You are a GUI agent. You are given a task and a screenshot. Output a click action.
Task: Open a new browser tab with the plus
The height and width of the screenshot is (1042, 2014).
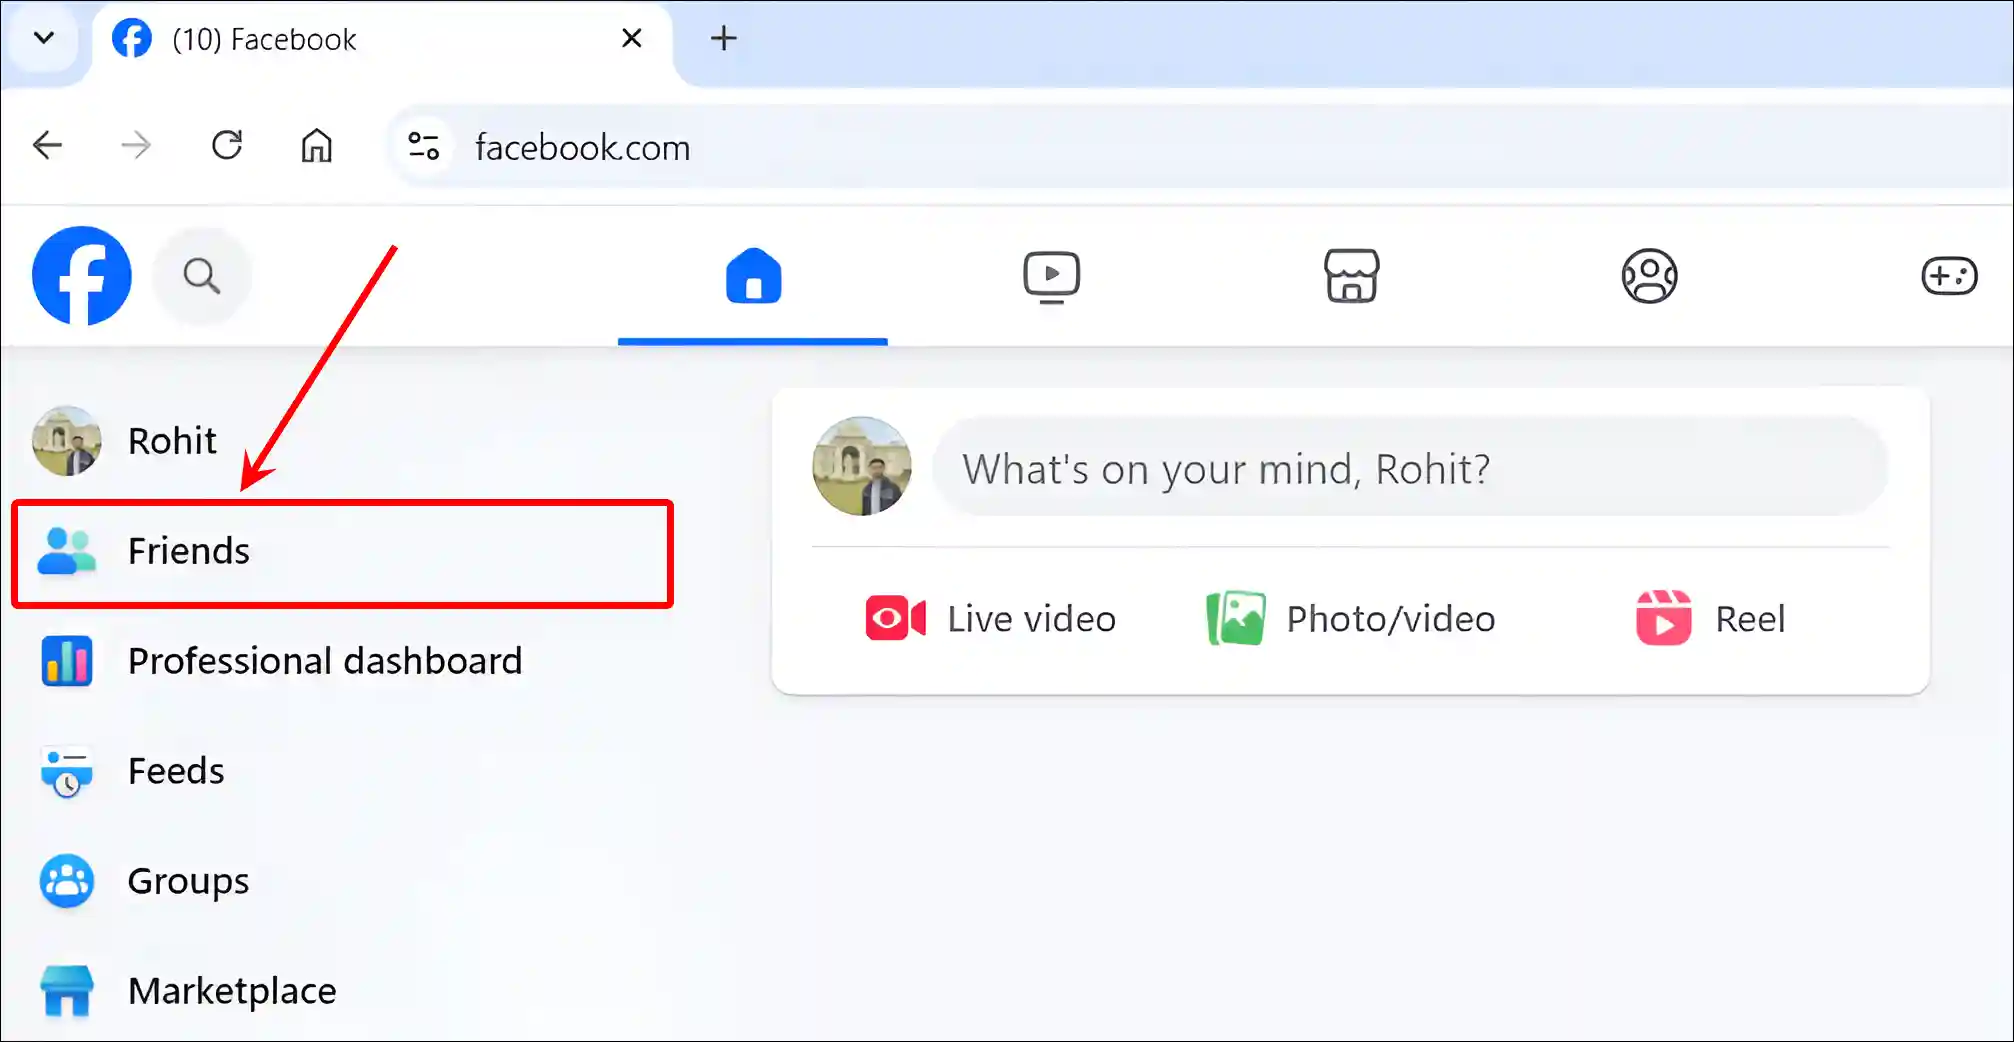723,39
